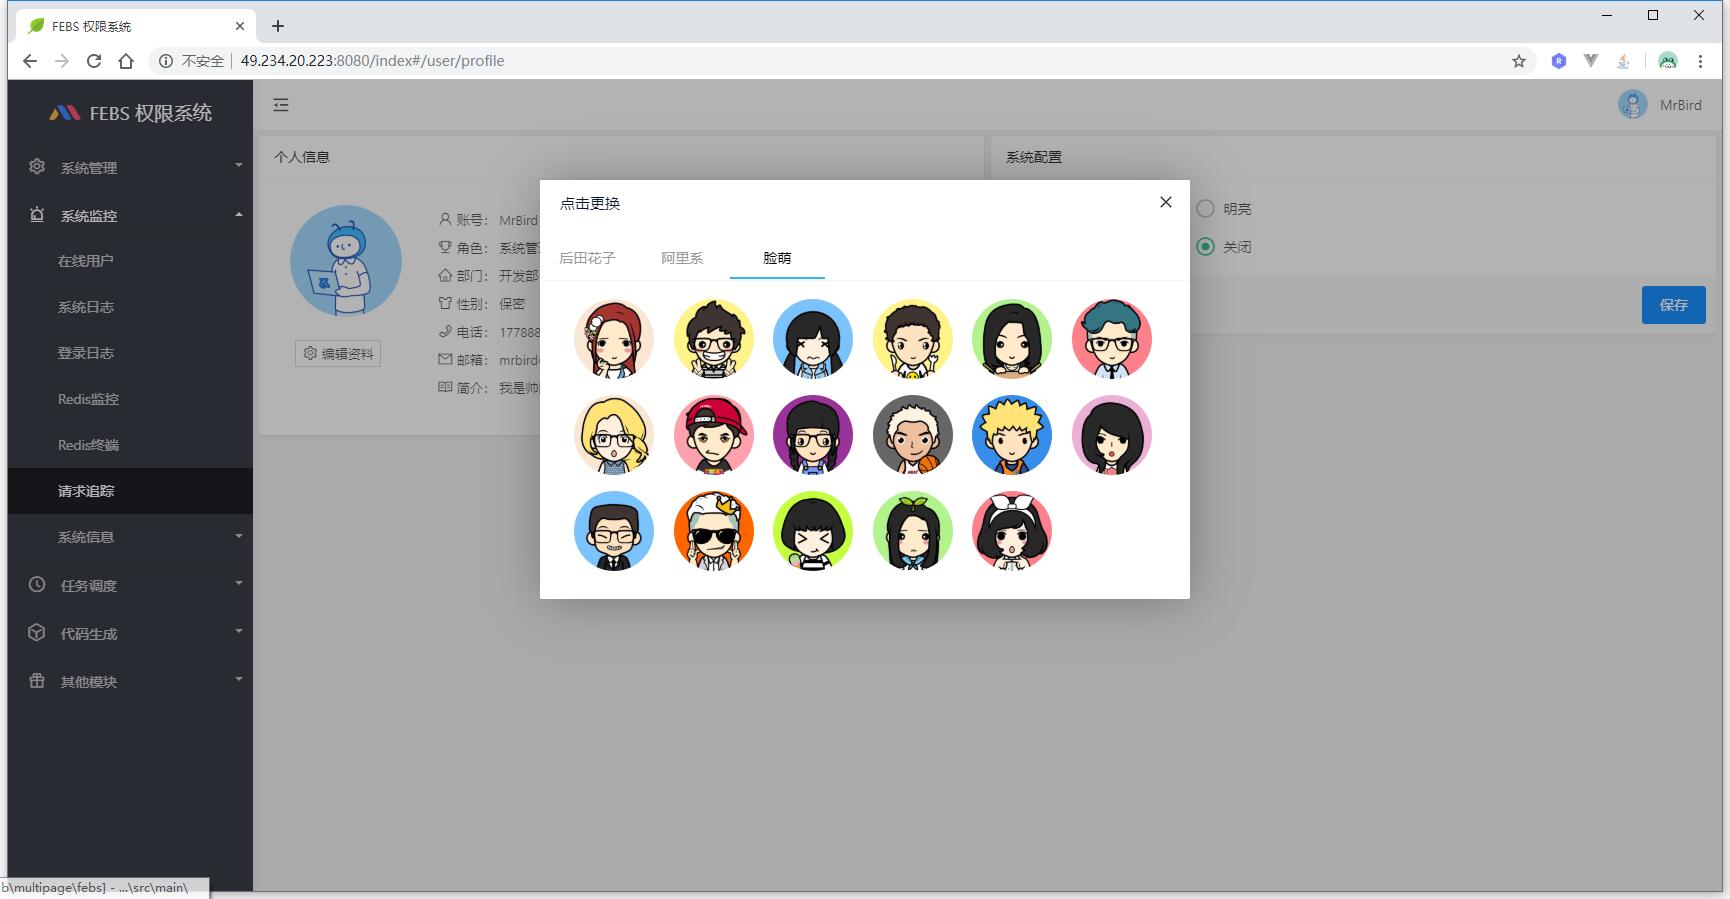
Task: Open 系统日志 page
Action: coord(131,307)
